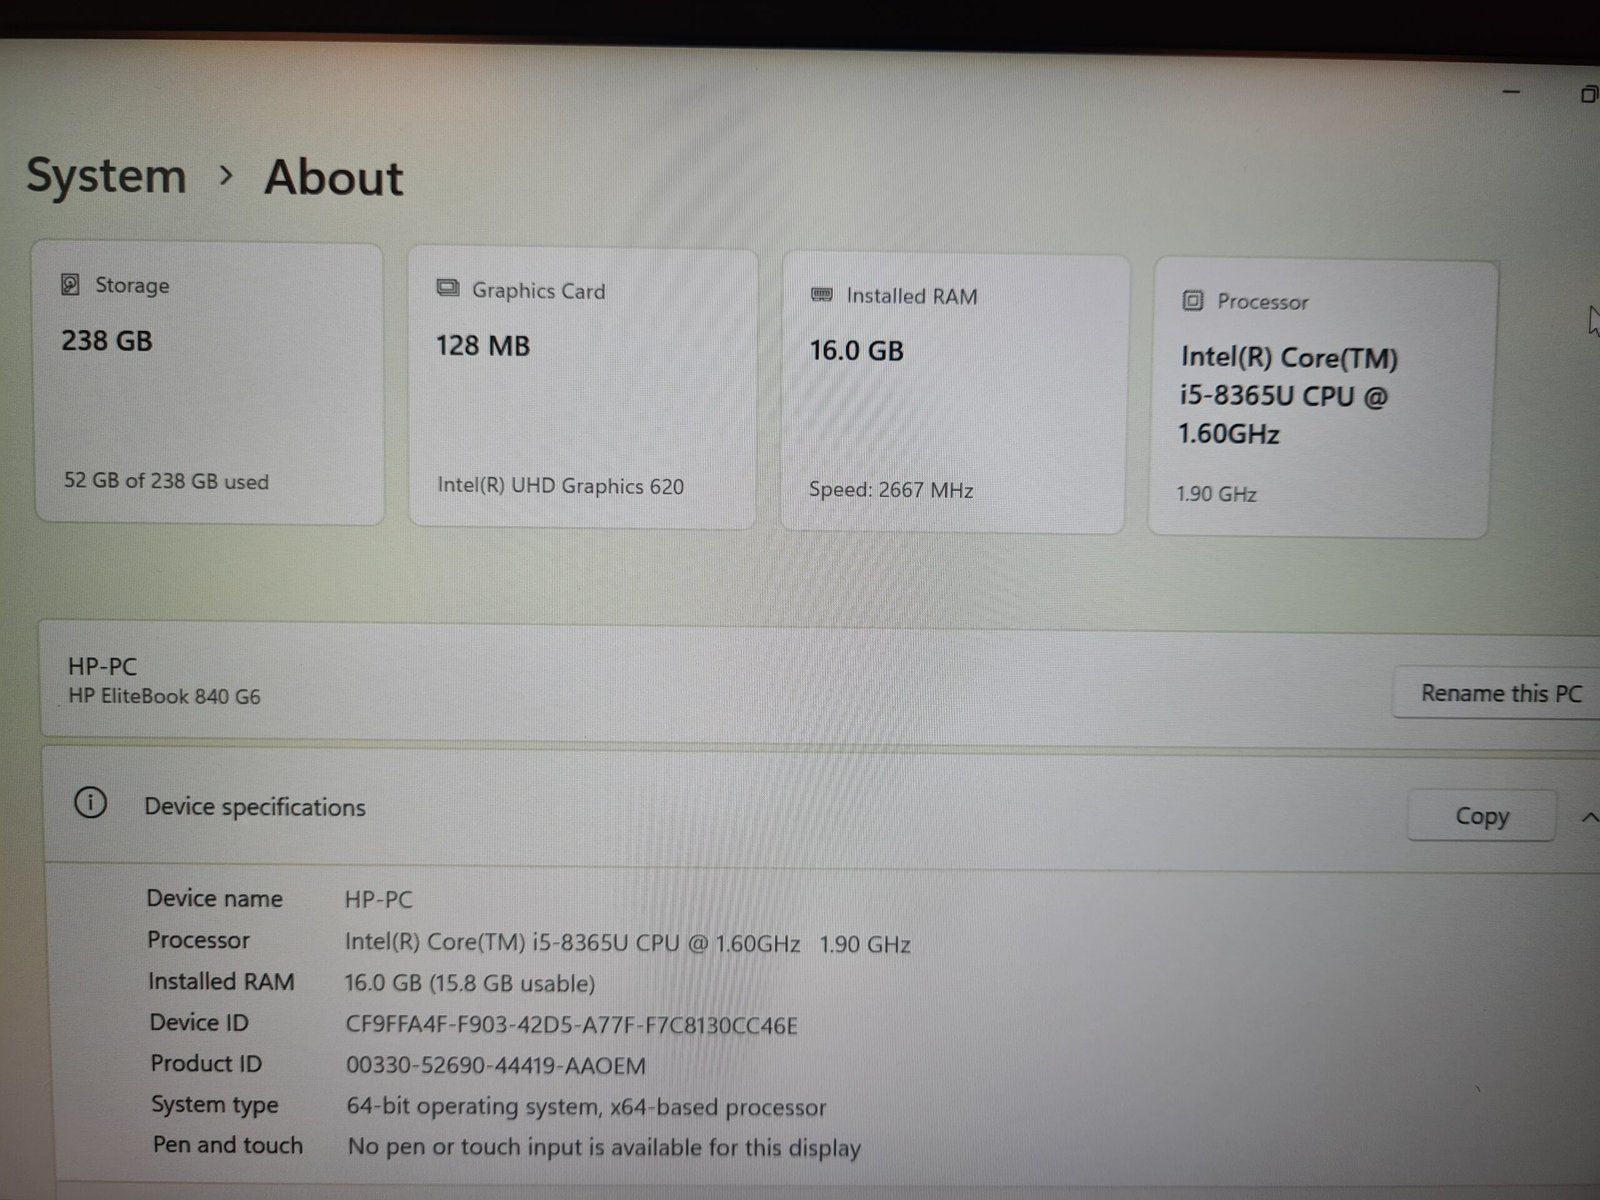Open the Storage card showing 238 GB
The width and height of the screenshot is (1600, 1200).
(210, 383)
